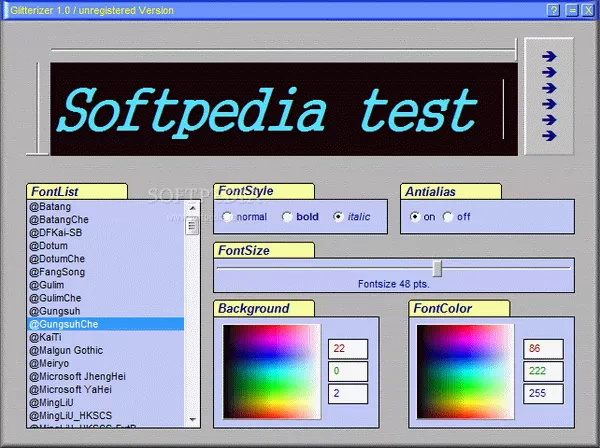Select the highlighted @GungsuhChe font
The height and width of the screenshot is (448, 600).
(x=106, y=324)
